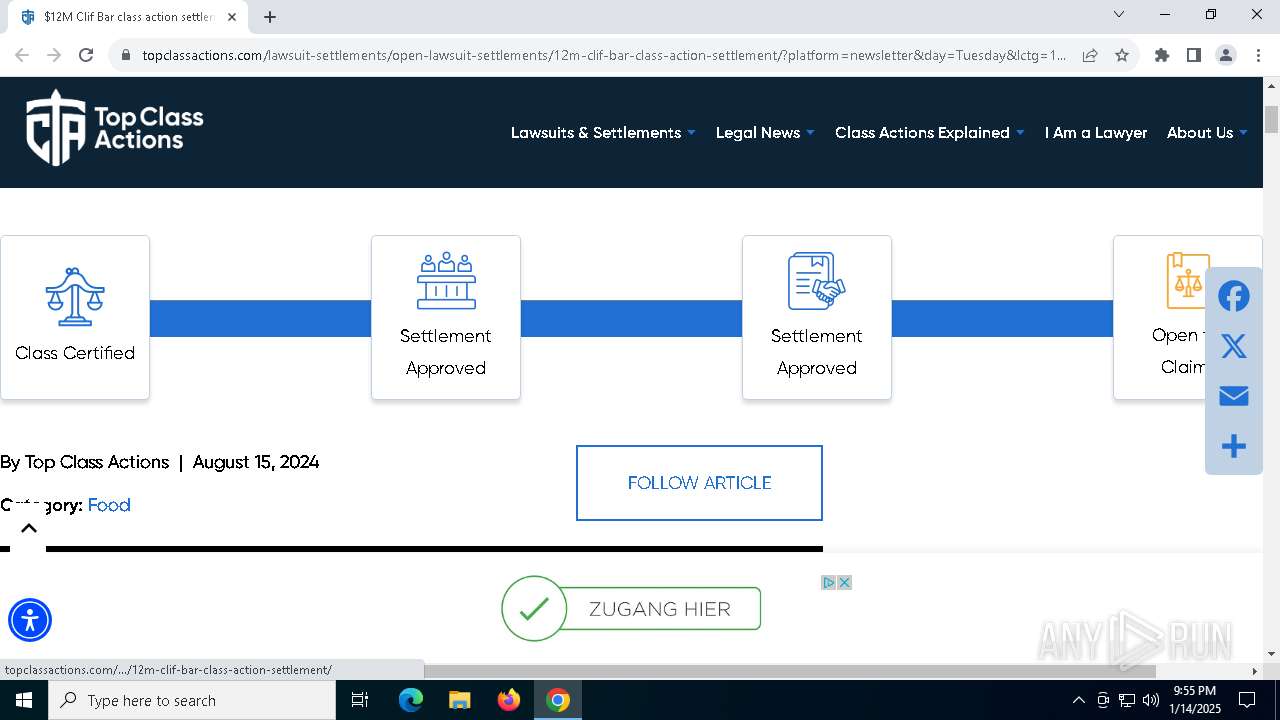
Task: Share the article on X
Action: point(1234,346)
